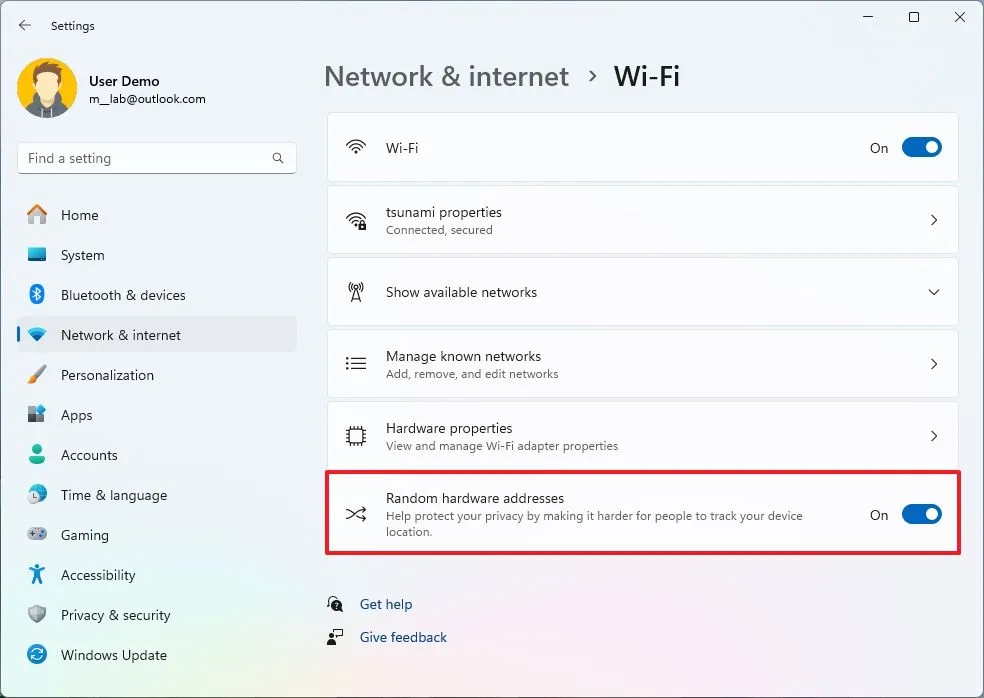The width and height of the screenshot is (984, 698).
Task: Click the Personalization paintbrush icon
Action: pos(37,375)
